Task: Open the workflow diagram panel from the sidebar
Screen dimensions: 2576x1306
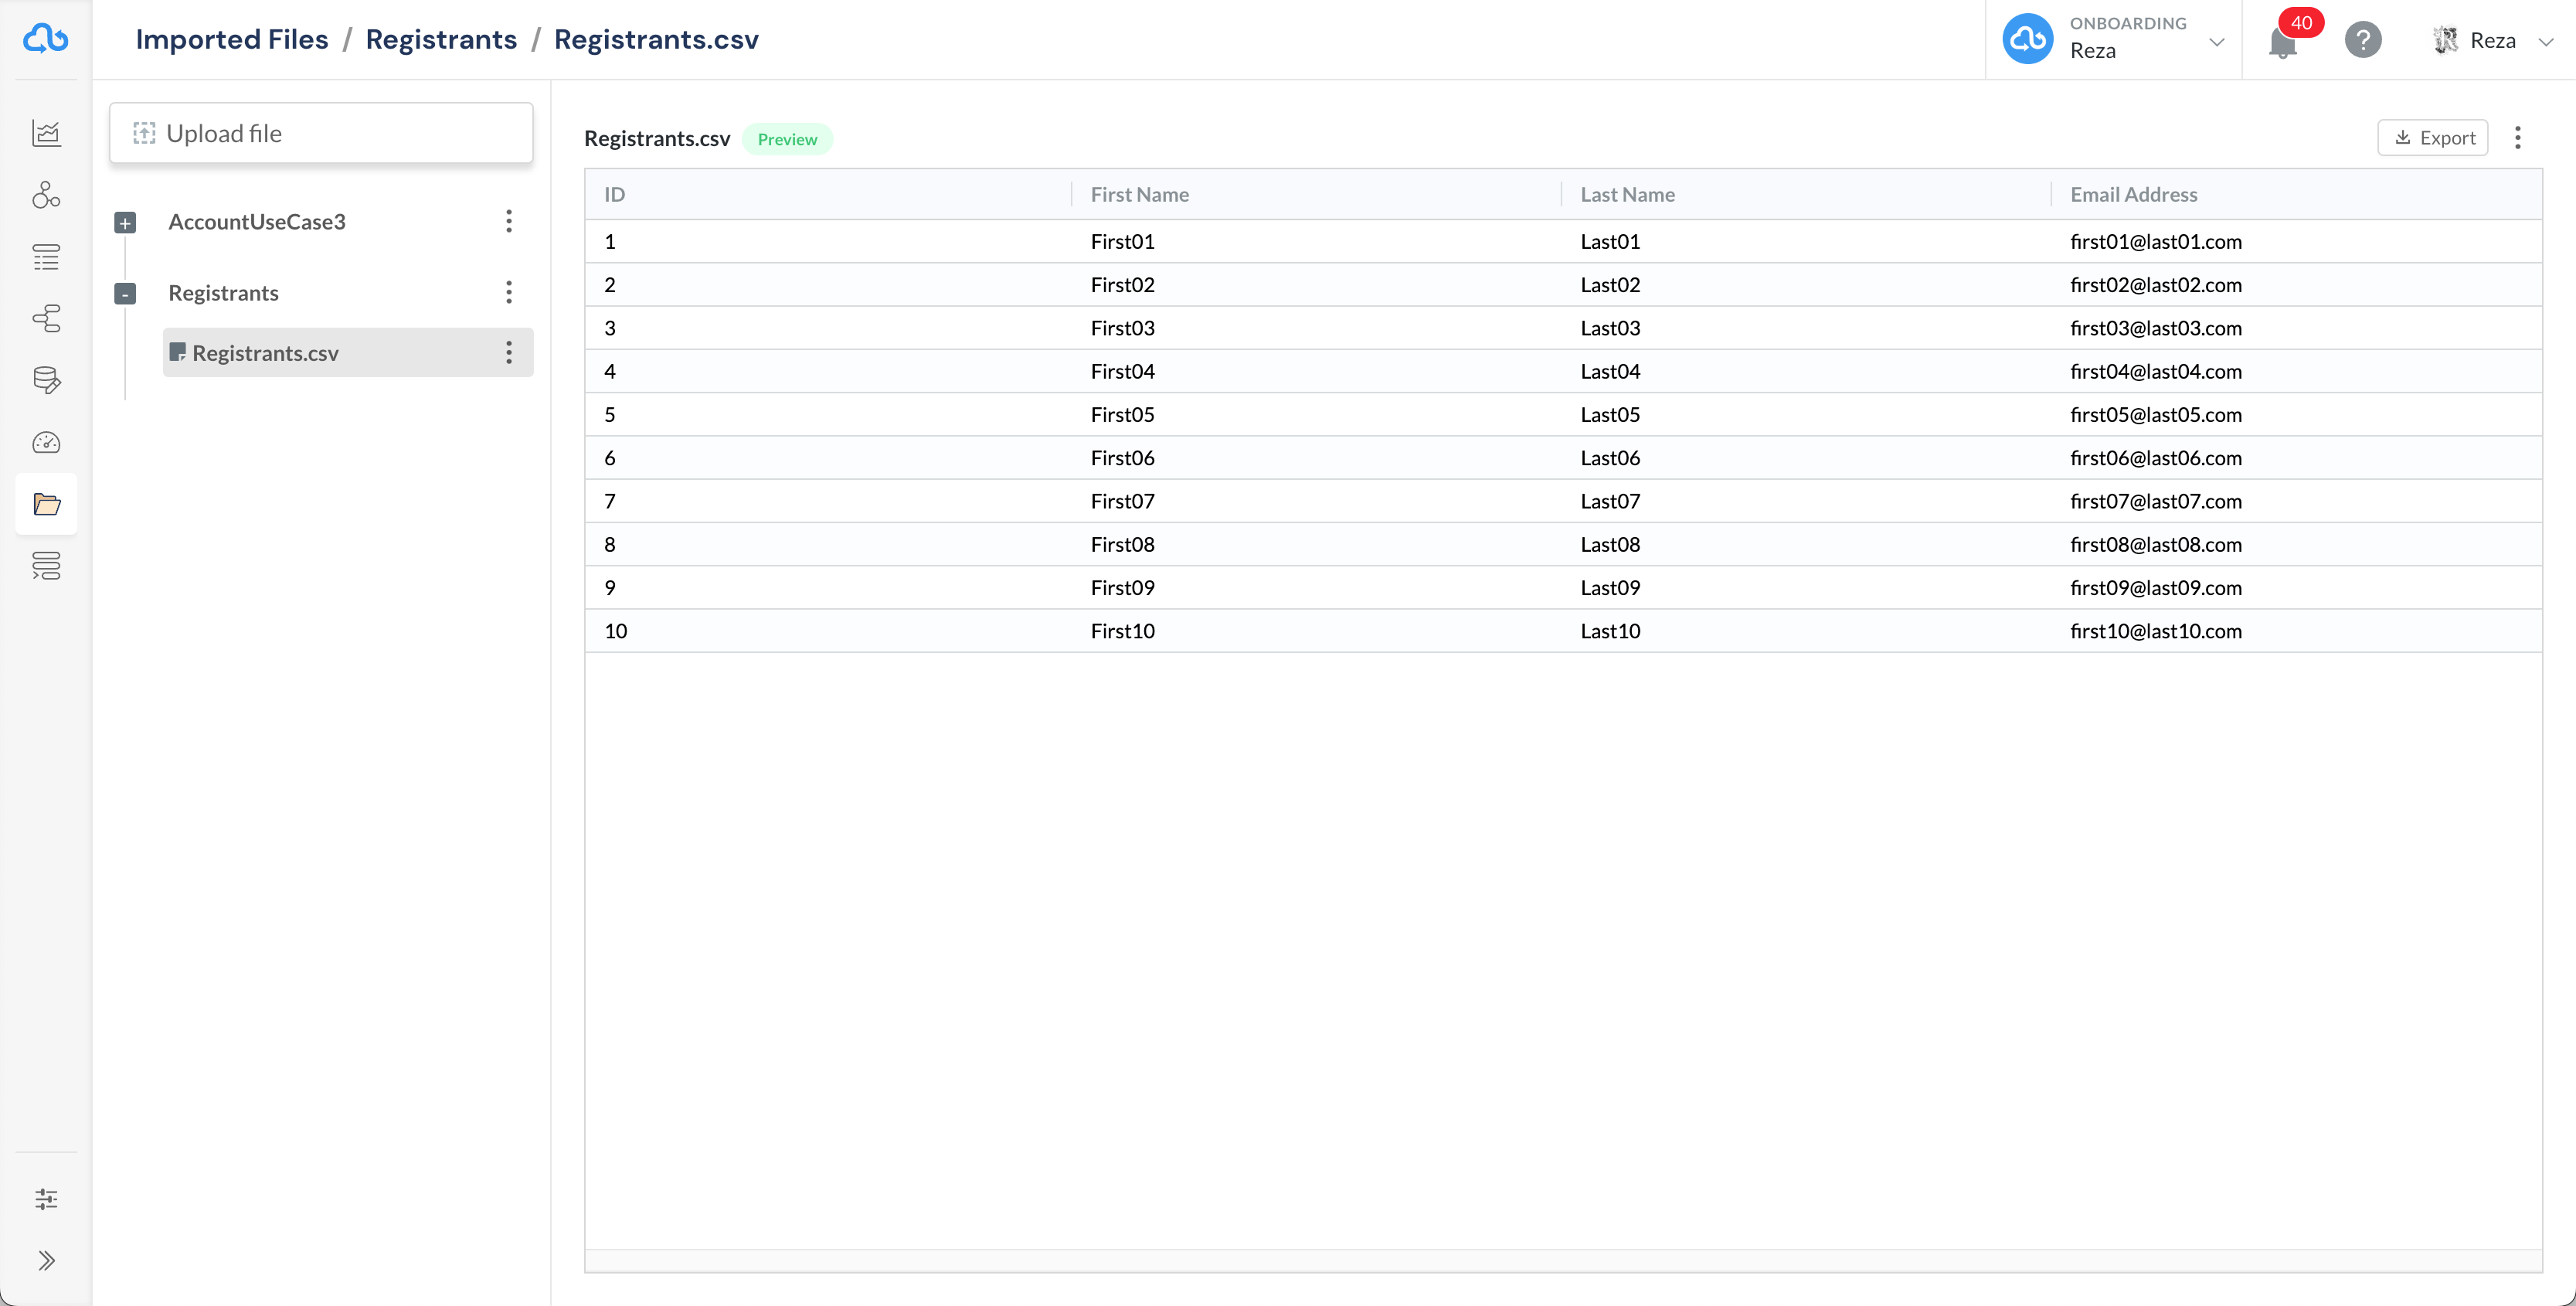Action: click(46, 319)
